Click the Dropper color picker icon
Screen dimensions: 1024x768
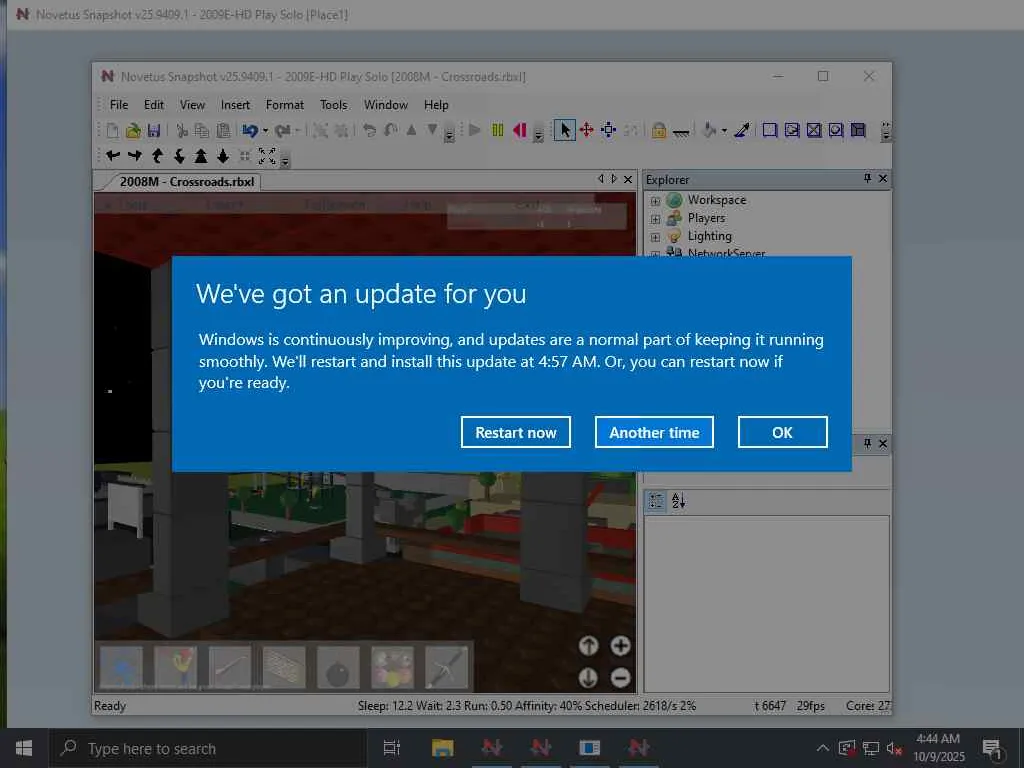(742, 131)
